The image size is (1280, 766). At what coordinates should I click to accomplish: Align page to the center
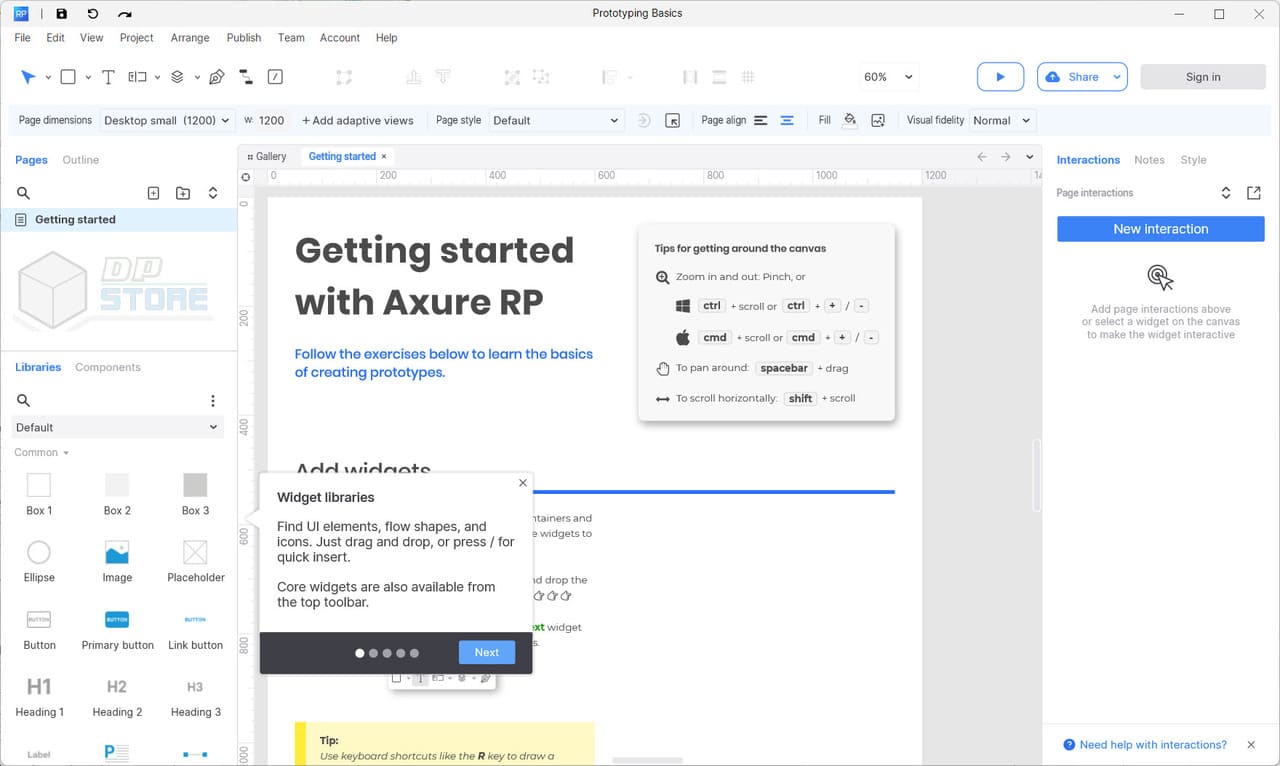point(788,120)
